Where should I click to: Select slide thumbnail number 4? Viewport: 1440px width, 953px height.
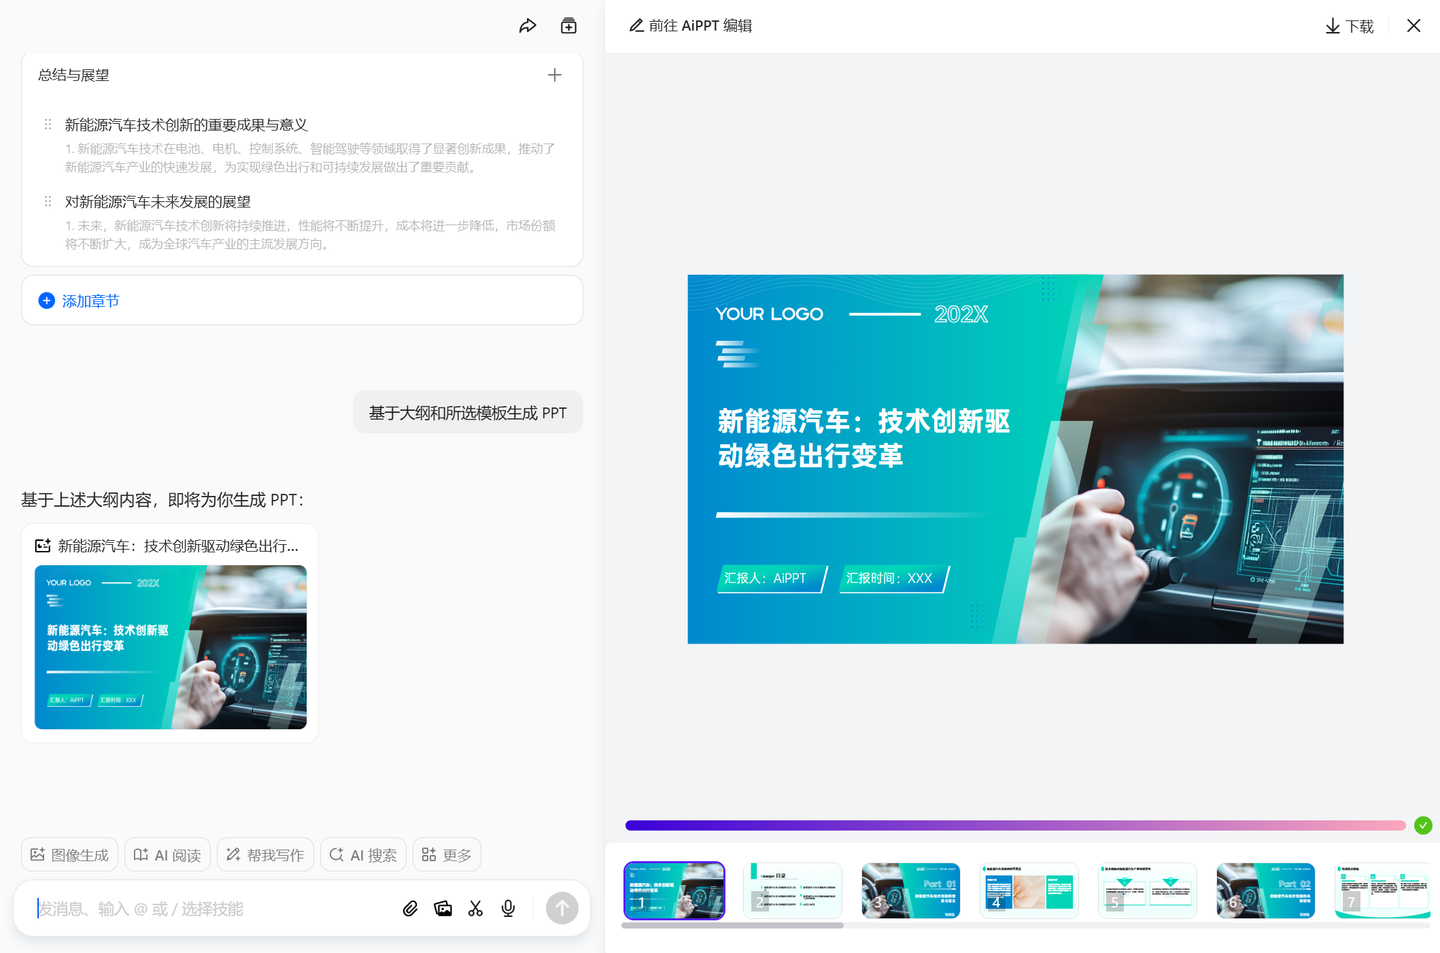tap(1029, 890)
